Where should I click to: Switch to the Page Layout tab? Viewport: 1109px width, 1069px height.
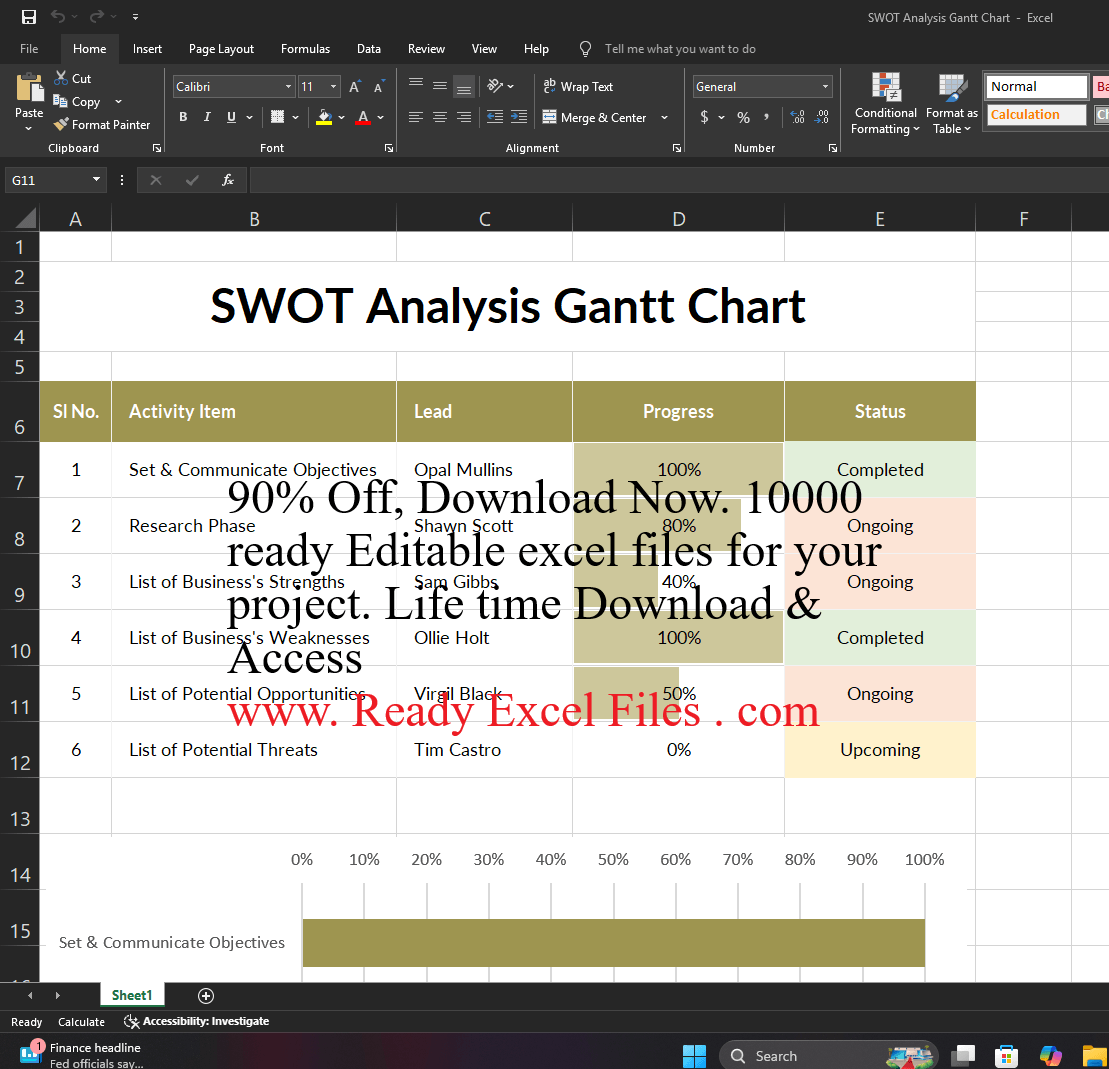(x=221, y=49)
